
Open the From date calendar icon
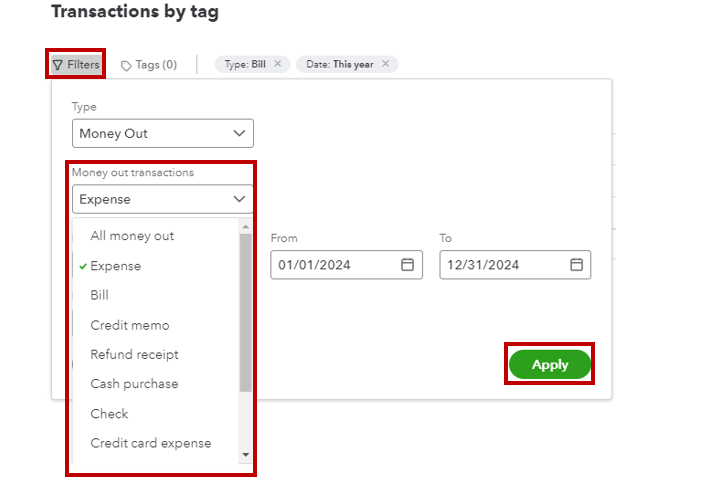(x=407, y=265)
